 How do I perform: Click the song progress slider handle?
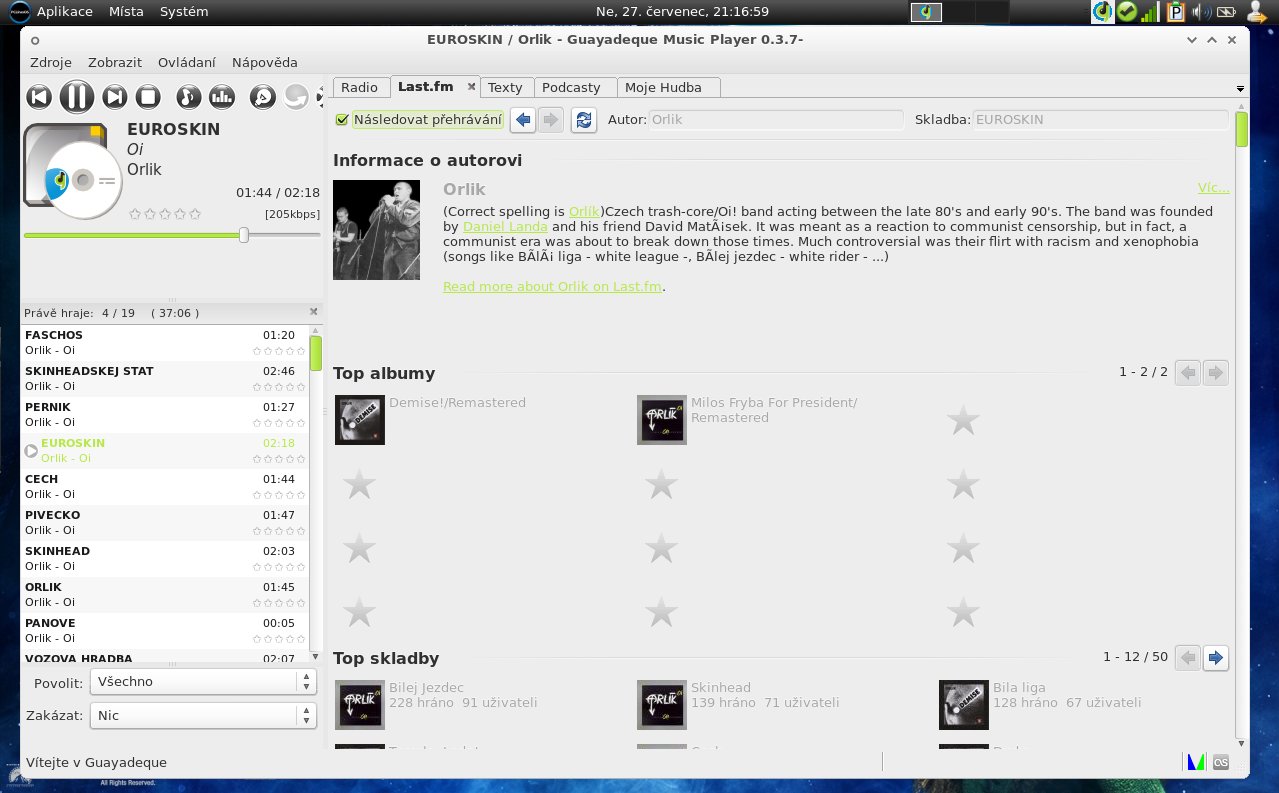click(244, 235)
